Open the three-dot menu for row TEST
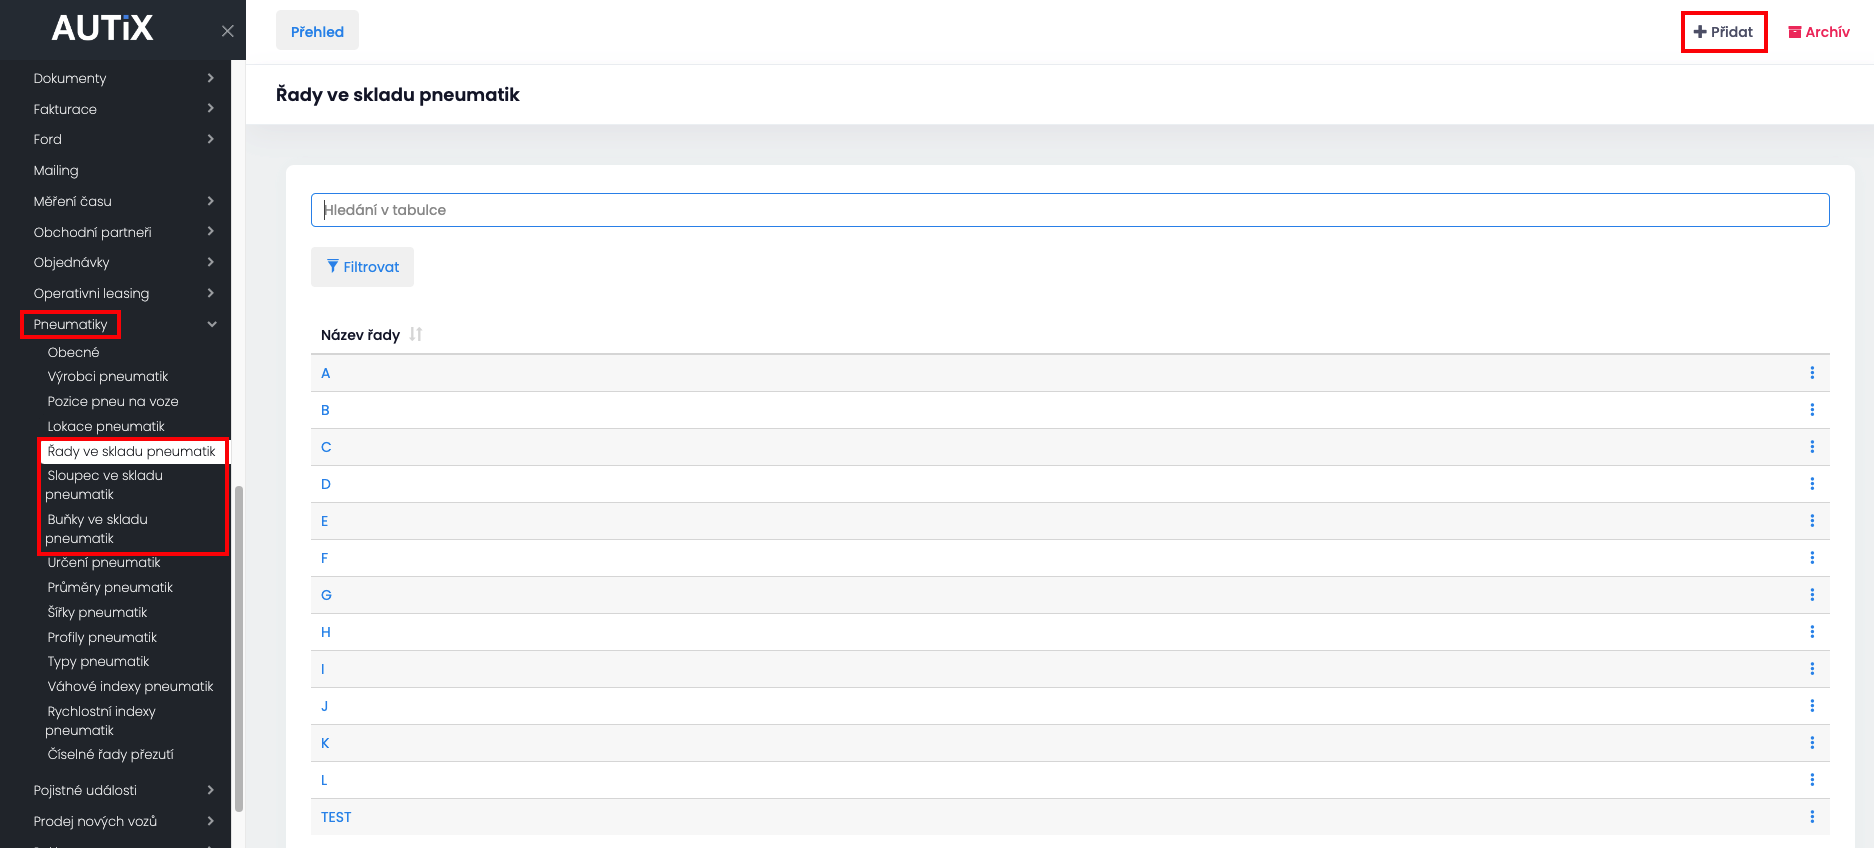The width and height of the screenshot is (1874, 848). [x=1811, y=817]
